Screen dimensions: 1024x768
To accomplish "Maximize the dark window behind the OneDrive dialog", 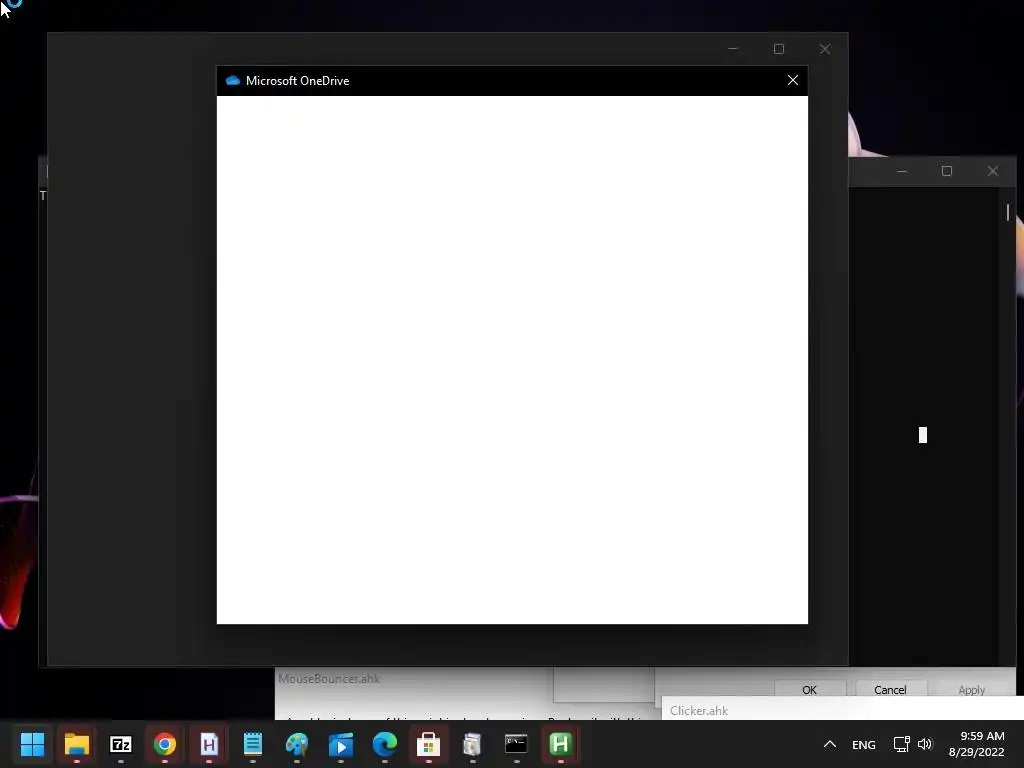I will (778, 49).
